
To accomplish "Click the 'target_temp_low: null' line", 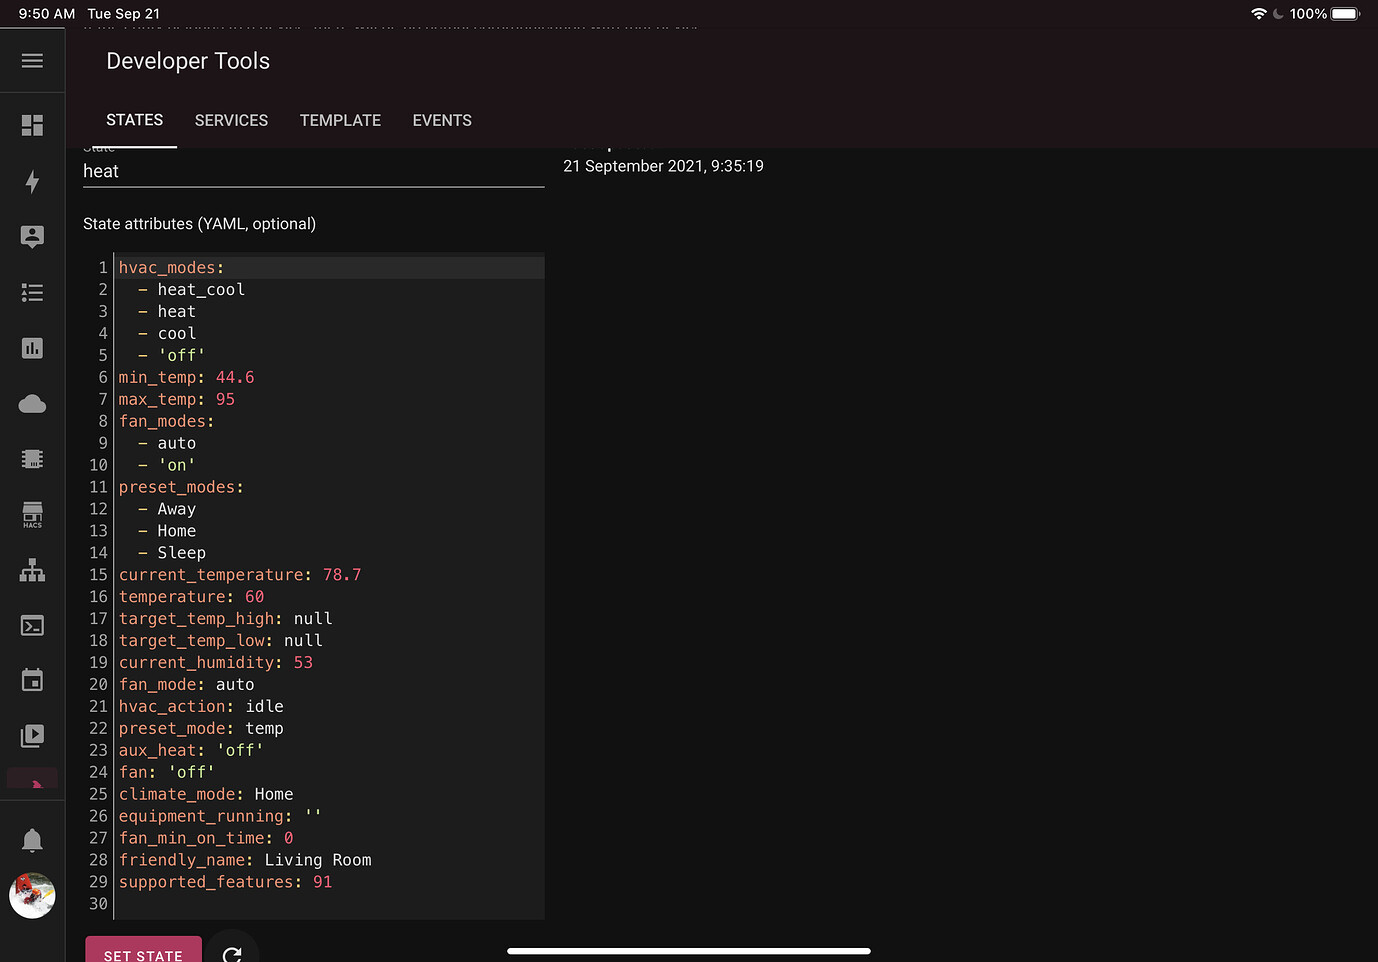I will (221, 642).
